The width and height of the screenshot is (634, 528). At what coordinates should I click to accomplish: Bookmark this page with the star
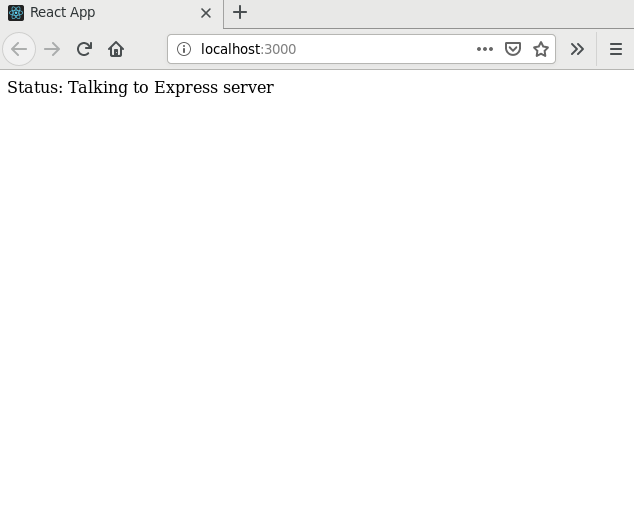coord(541,49)
